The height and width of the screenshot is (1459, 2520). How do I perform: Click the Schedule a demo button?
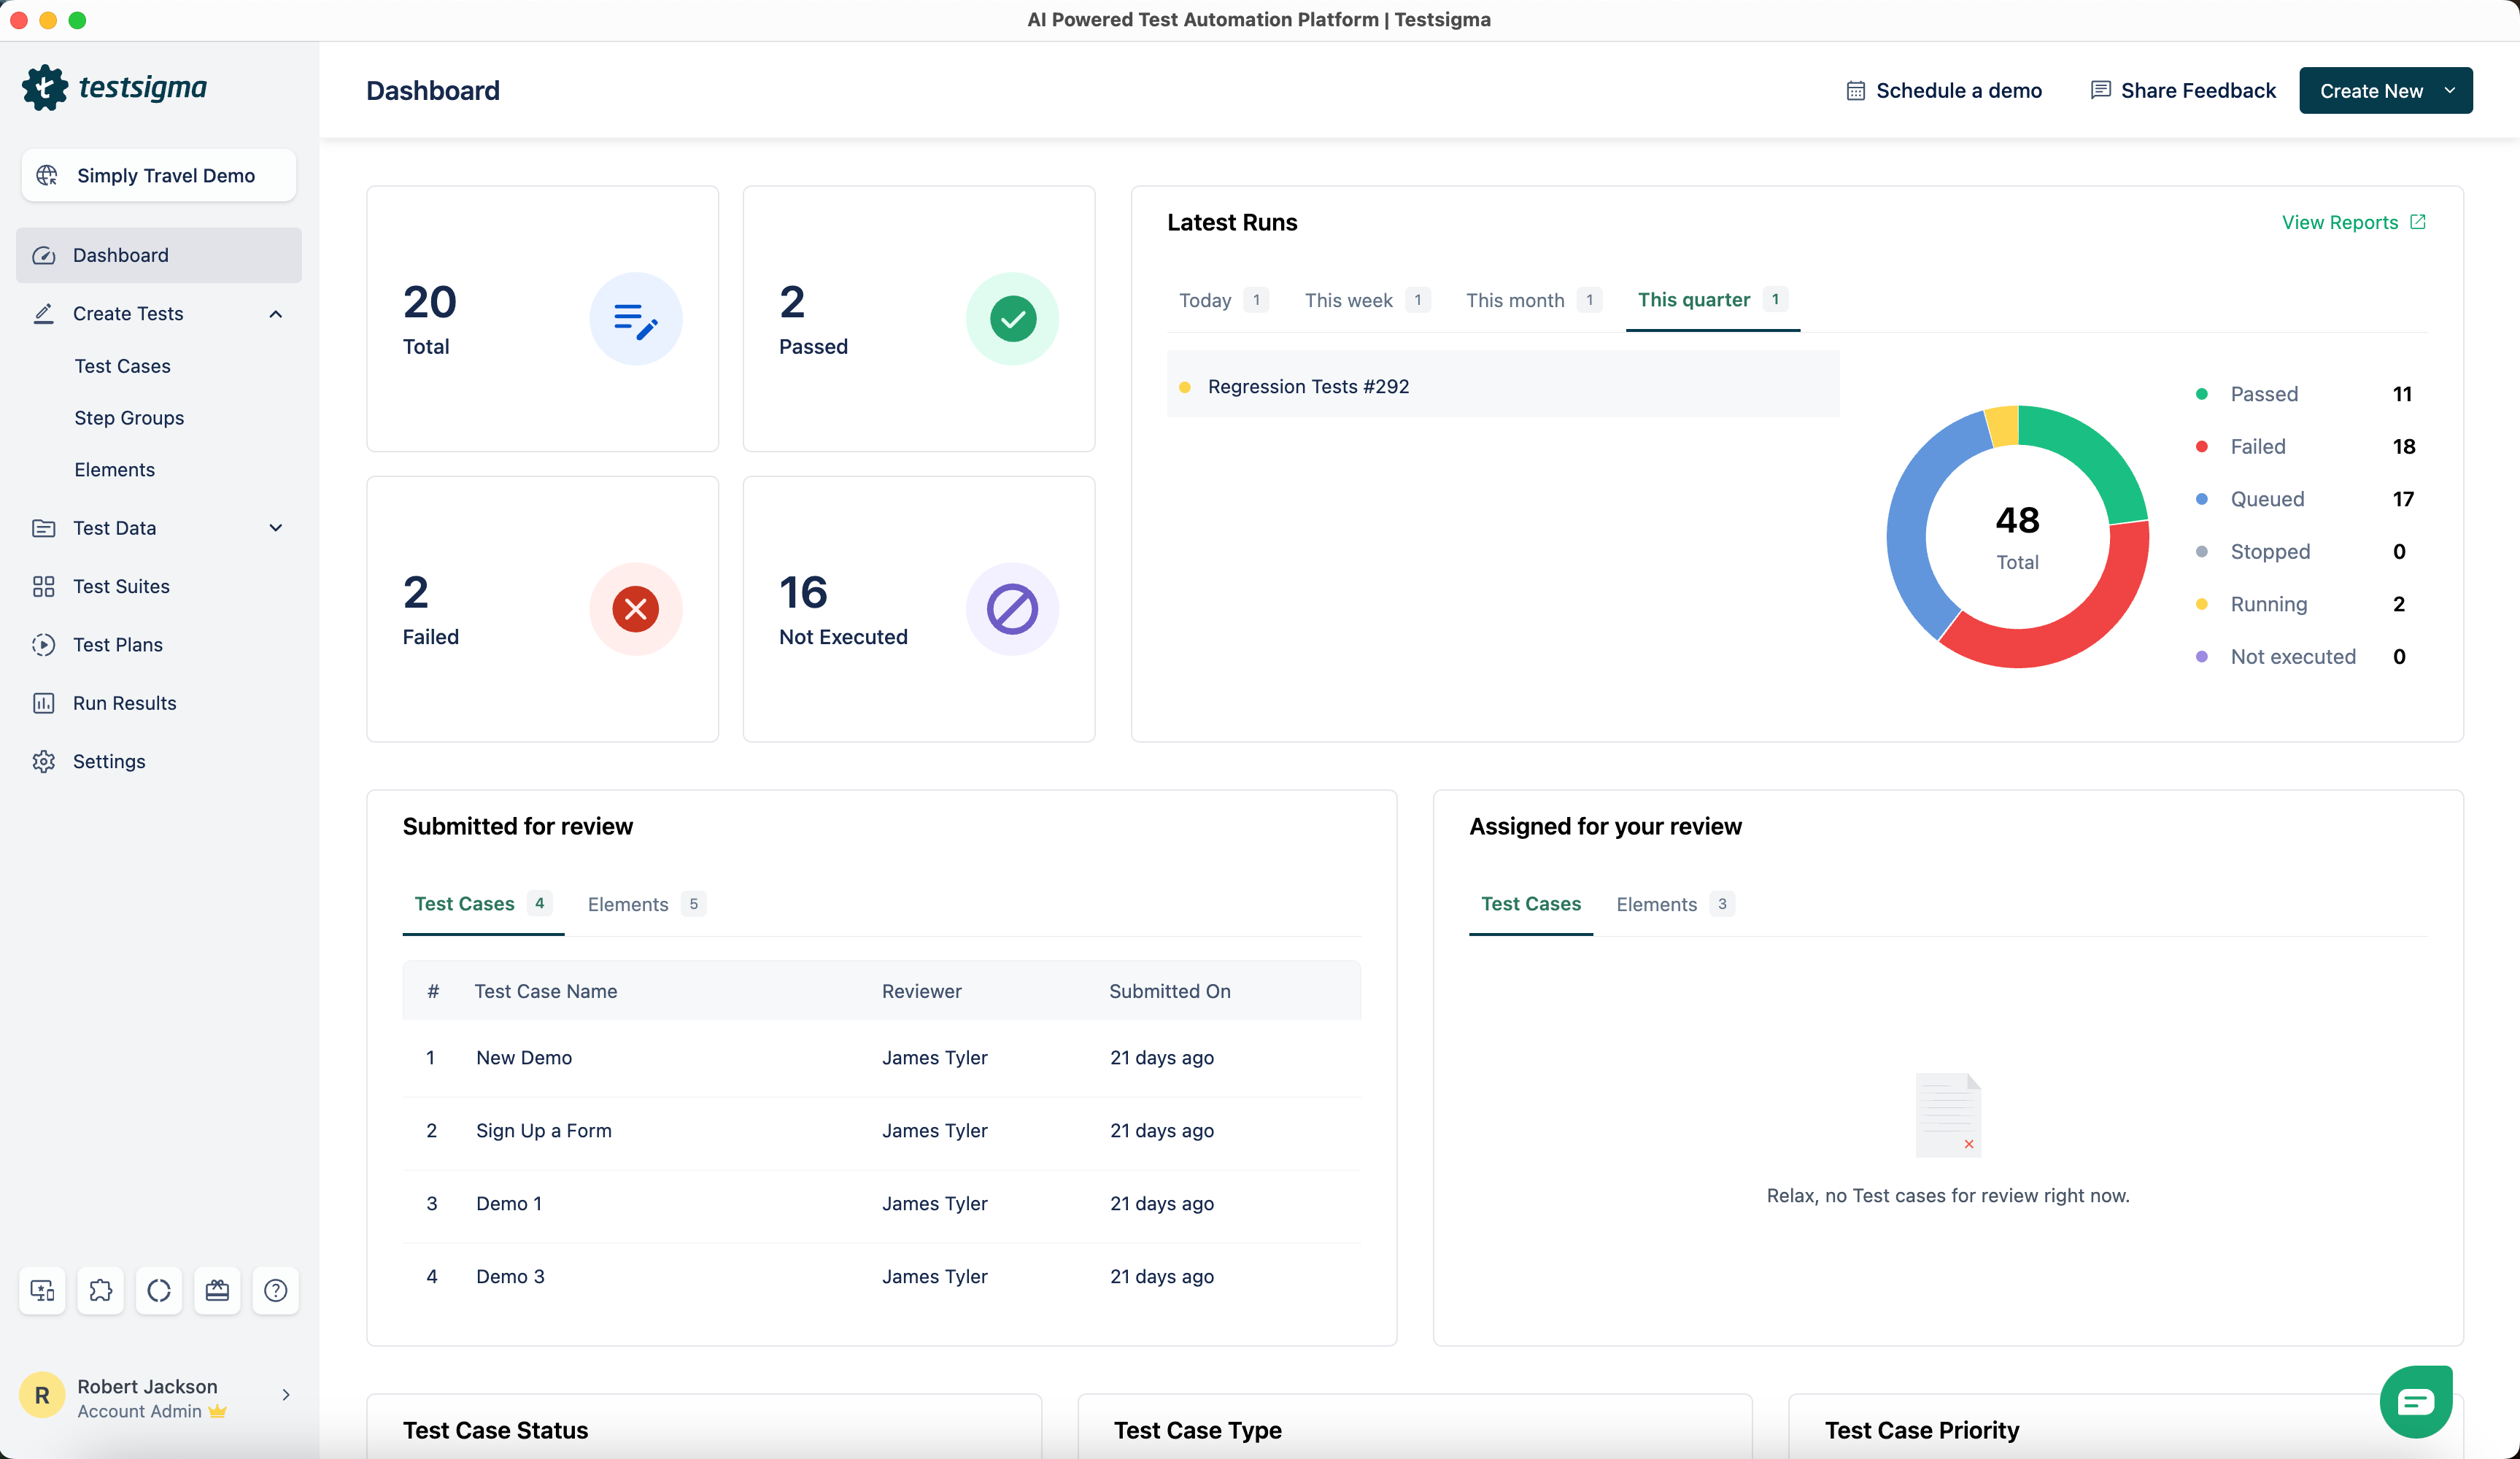coord(1944,90)
